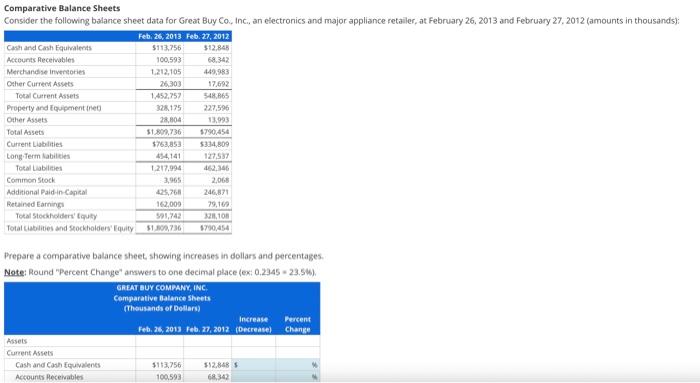The image size is (700, 383).
Task: Click 'Total Stockholders' Equity' row label
Action: click(x=56, y=216)
